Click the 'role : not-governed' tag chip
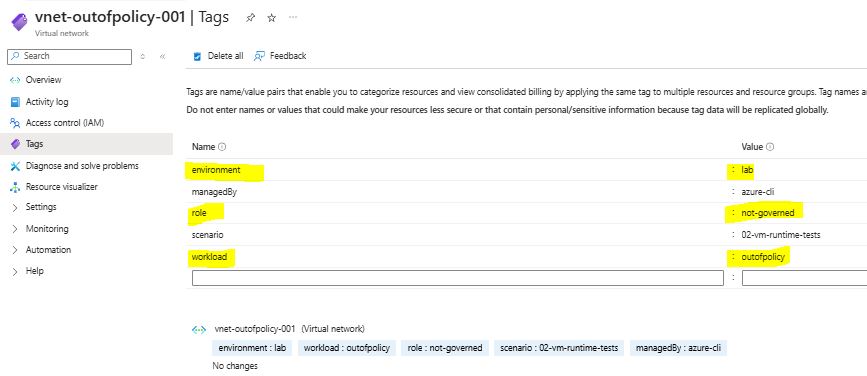867x376 pixels. tap(445, 348)
